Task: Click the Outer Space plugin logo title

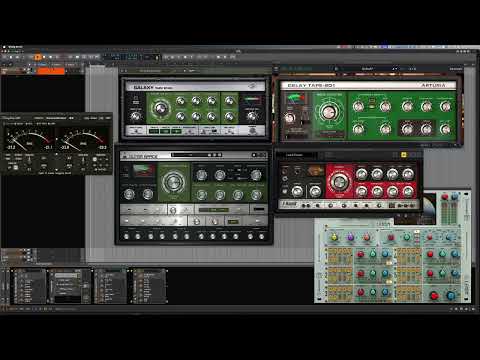Action: point(140,156)
